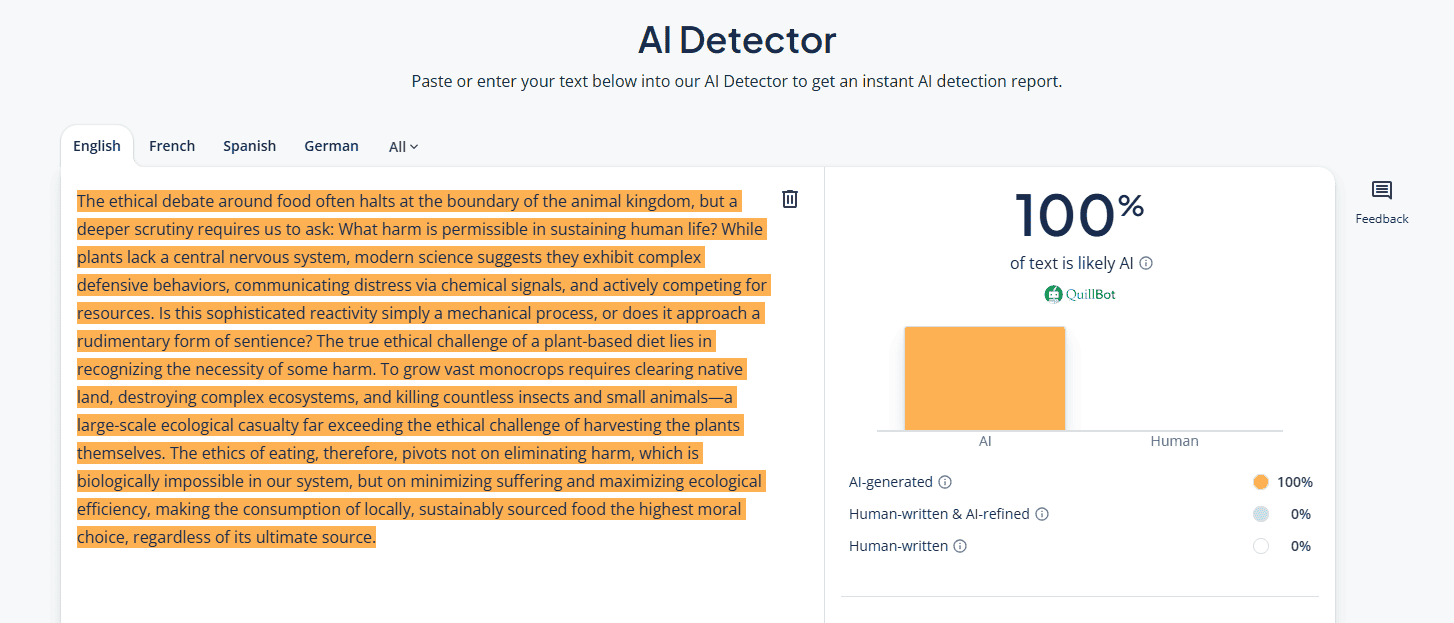Click info icon for Human-written & AI-refined
The width and height of the screenshot is (1454, 623).
tap(1042, 514)
